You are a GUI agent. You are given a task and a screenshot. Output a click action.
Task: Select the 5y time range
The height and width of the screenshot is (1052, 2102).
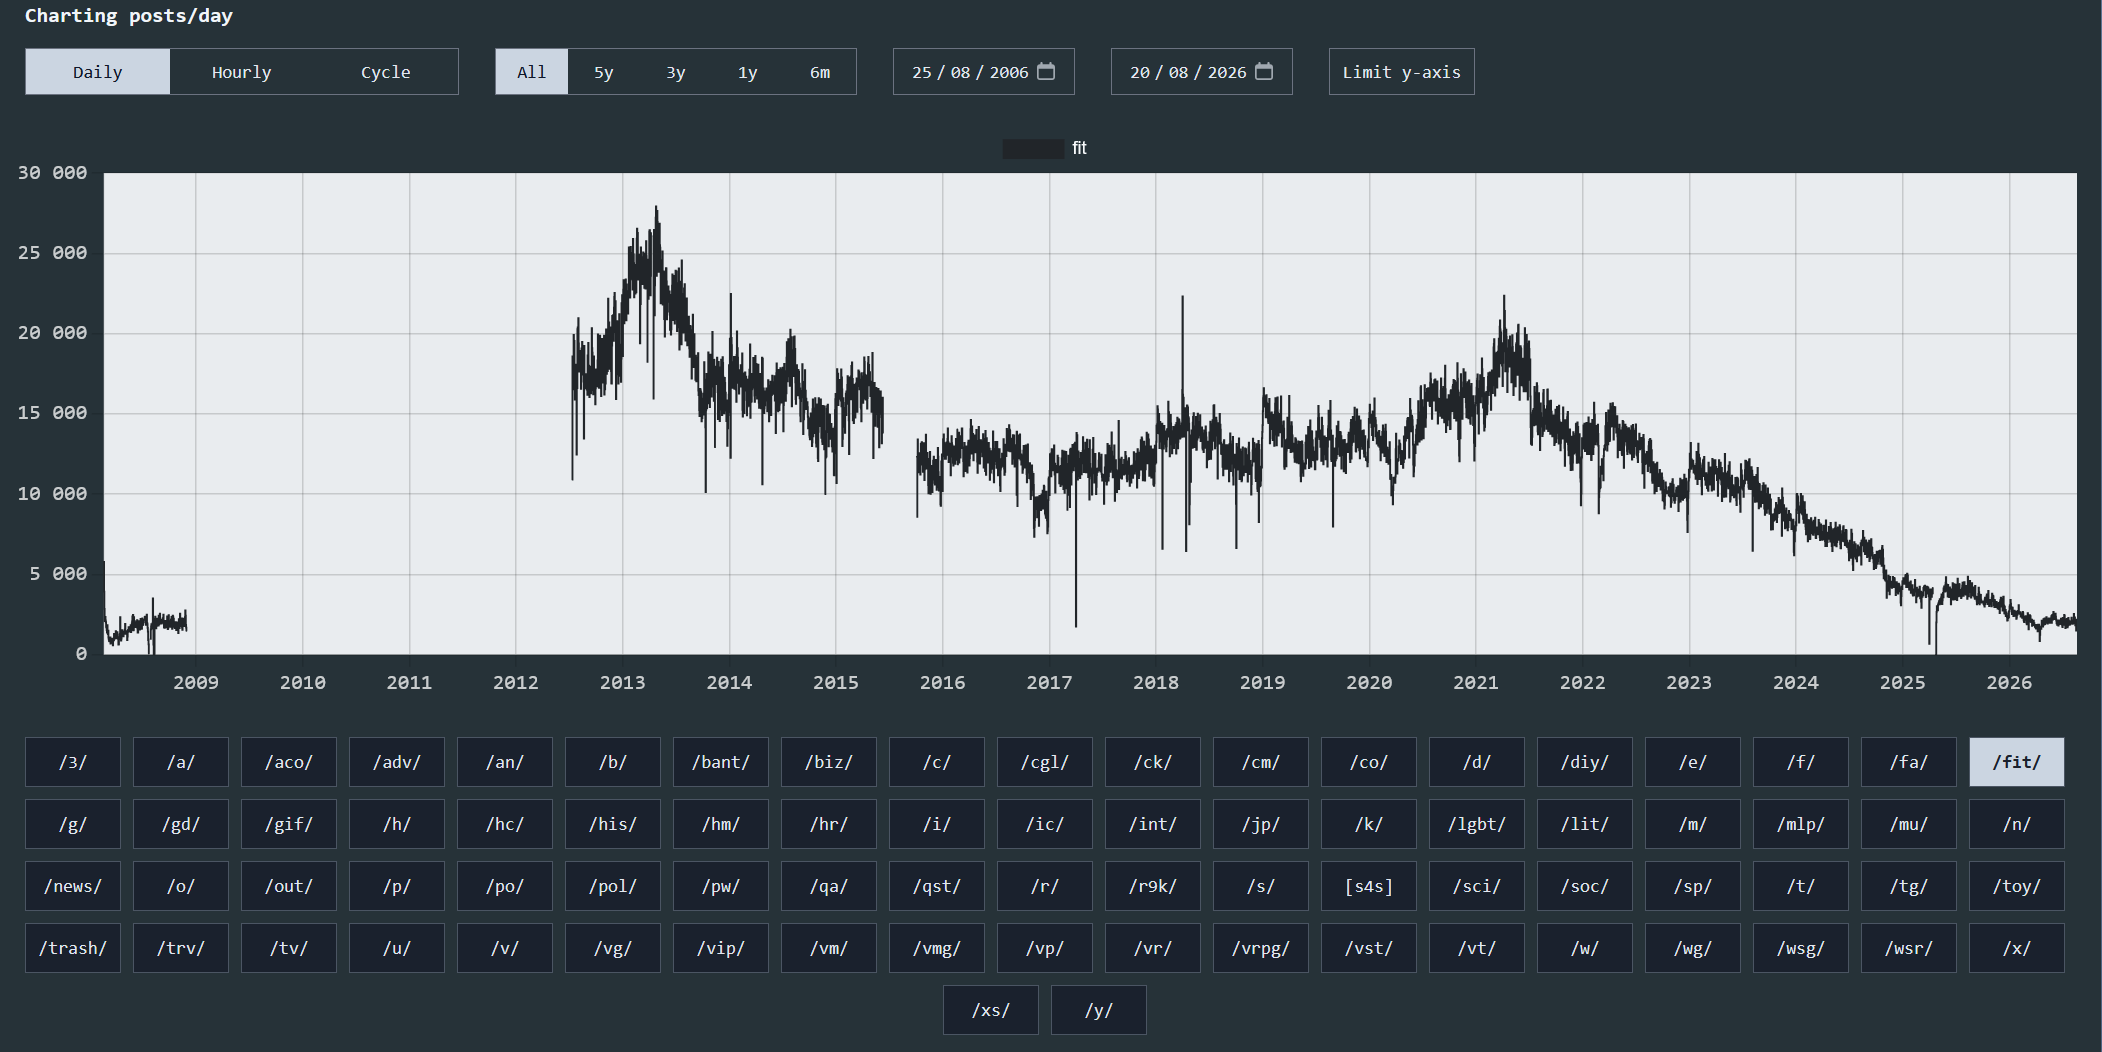pyautogui.click(x=604, y=72)
